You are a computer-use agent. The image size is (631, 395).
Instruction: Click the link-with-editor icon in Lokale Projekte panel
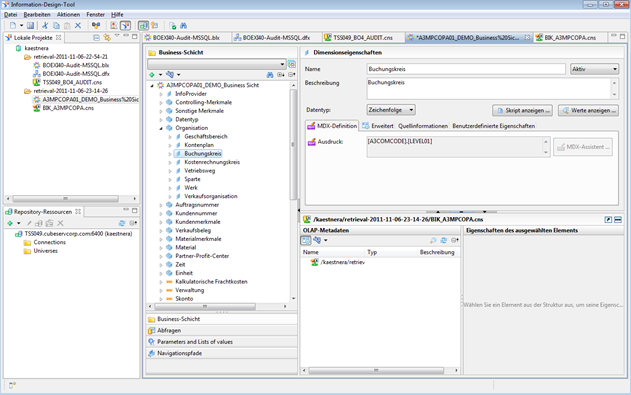click(x=107, y=37)
